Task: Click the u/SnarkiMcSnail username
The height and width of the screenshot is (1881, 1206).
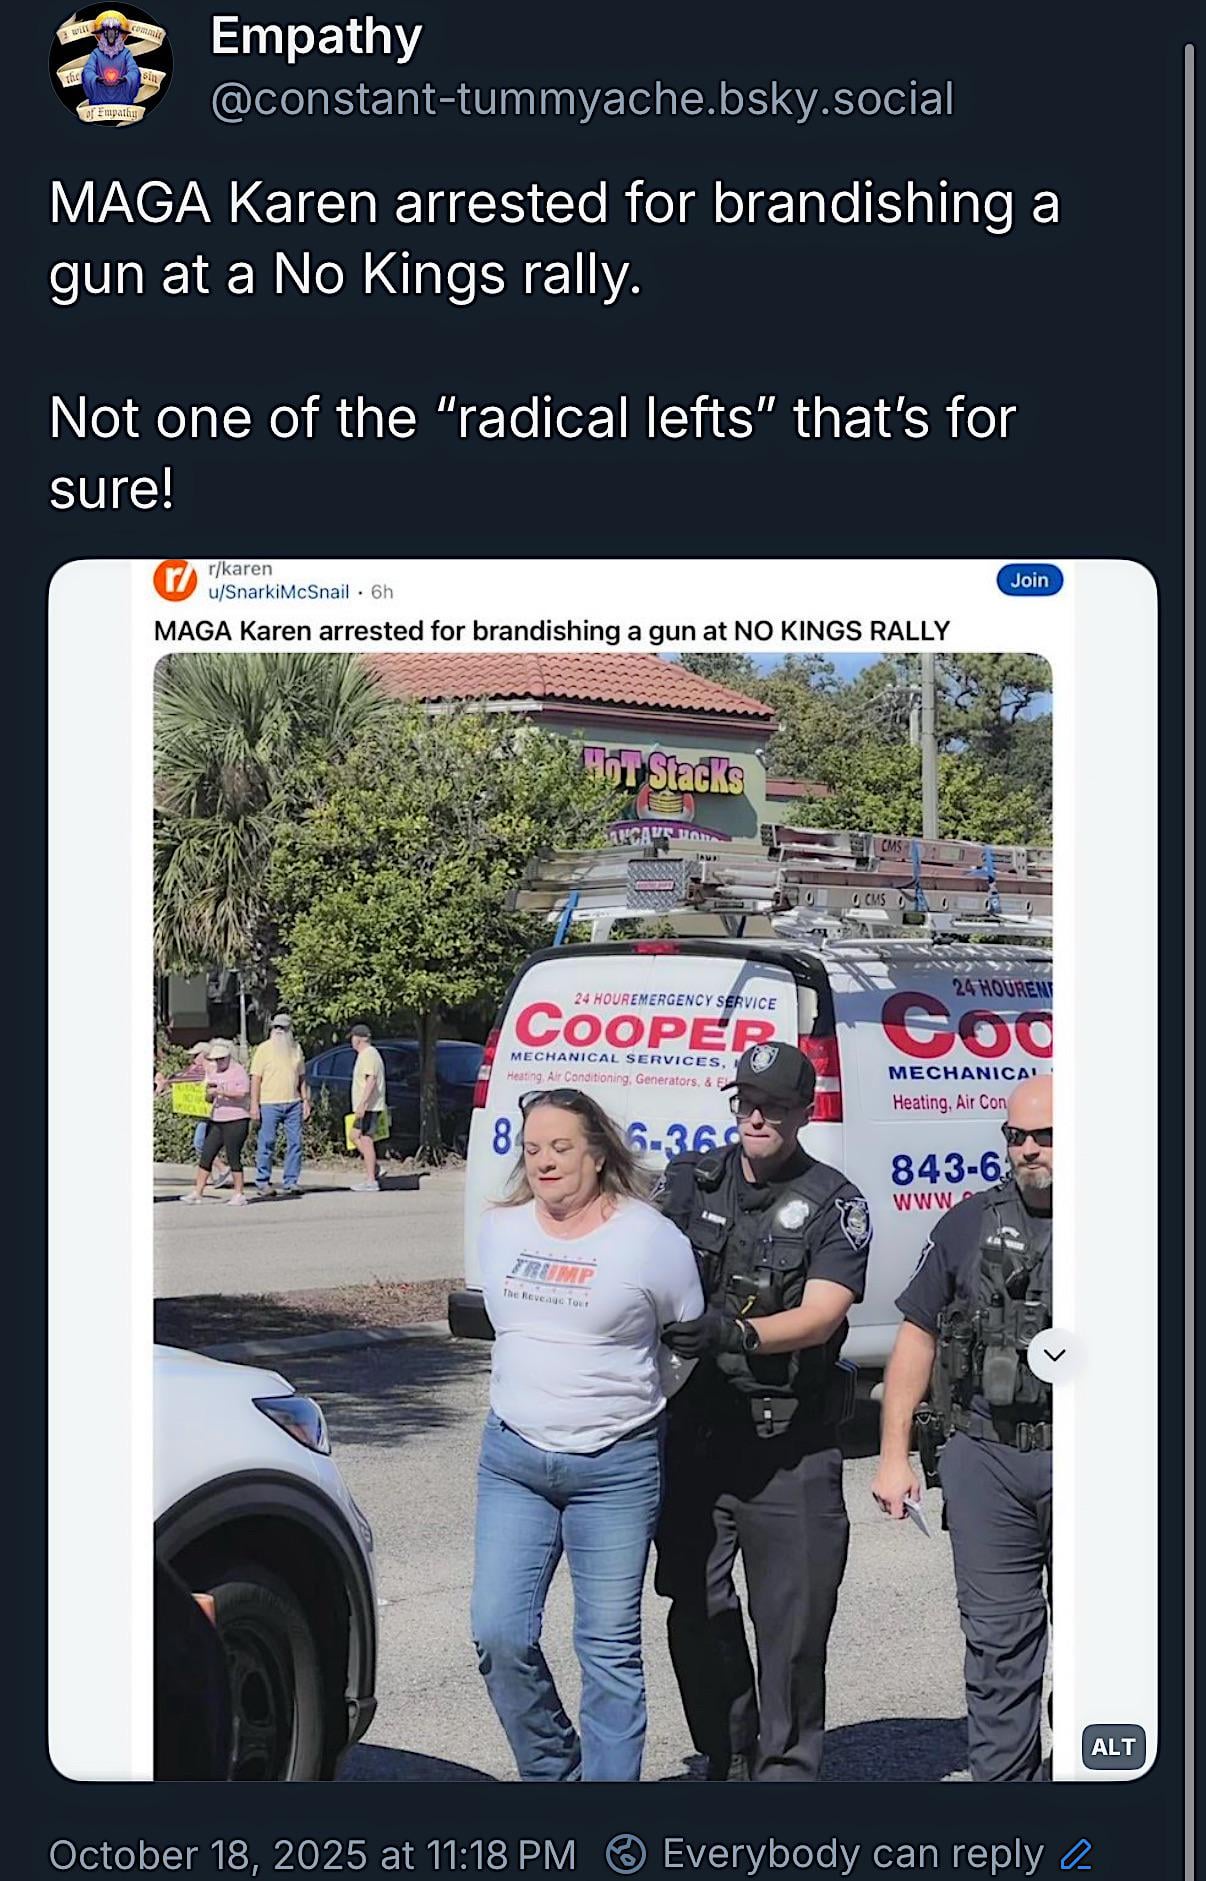Action: (279, 592)
